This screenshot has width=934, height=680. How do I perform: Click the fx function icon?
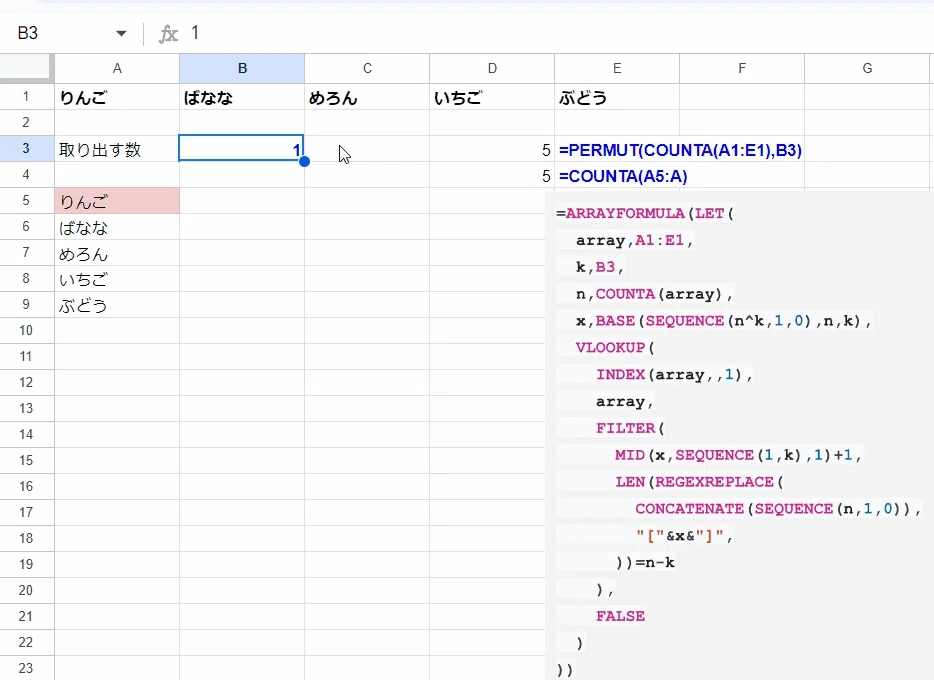pos(169,34)
